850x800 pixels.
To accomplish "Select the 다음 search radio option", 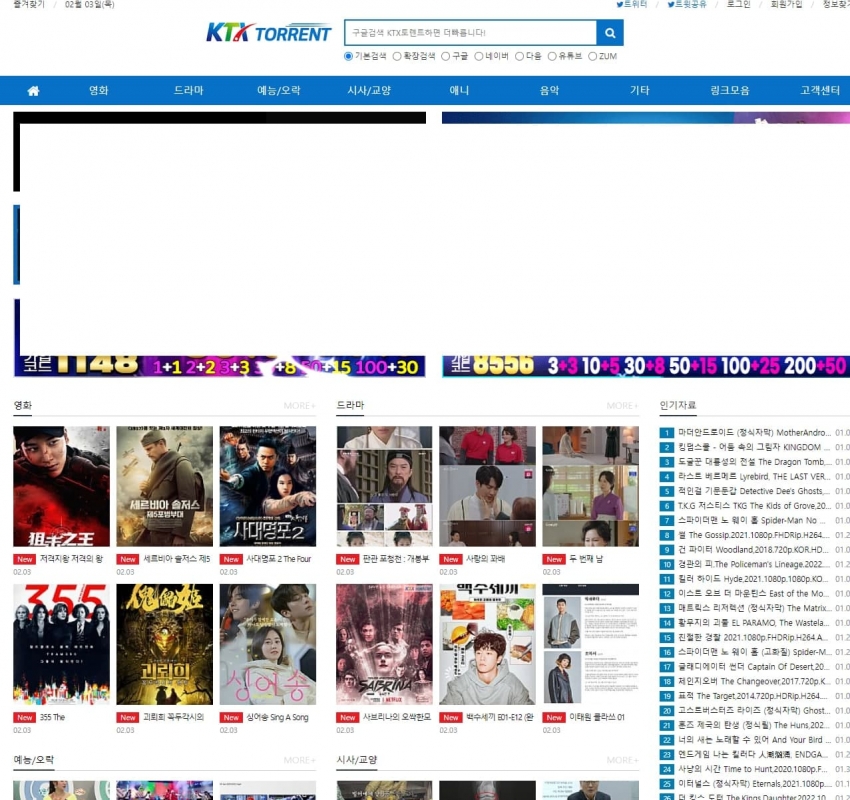I will point(519,56).
